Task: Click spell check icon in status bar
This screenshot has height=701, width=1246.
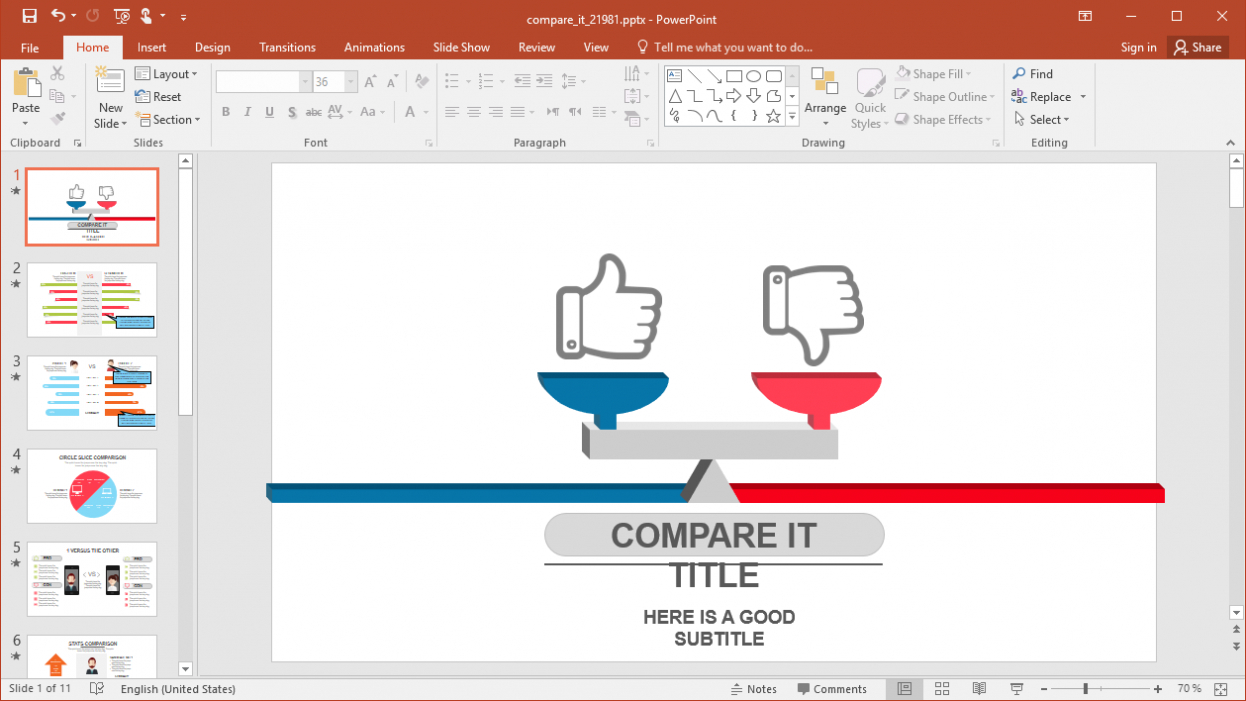Action: tap(97, 689)
